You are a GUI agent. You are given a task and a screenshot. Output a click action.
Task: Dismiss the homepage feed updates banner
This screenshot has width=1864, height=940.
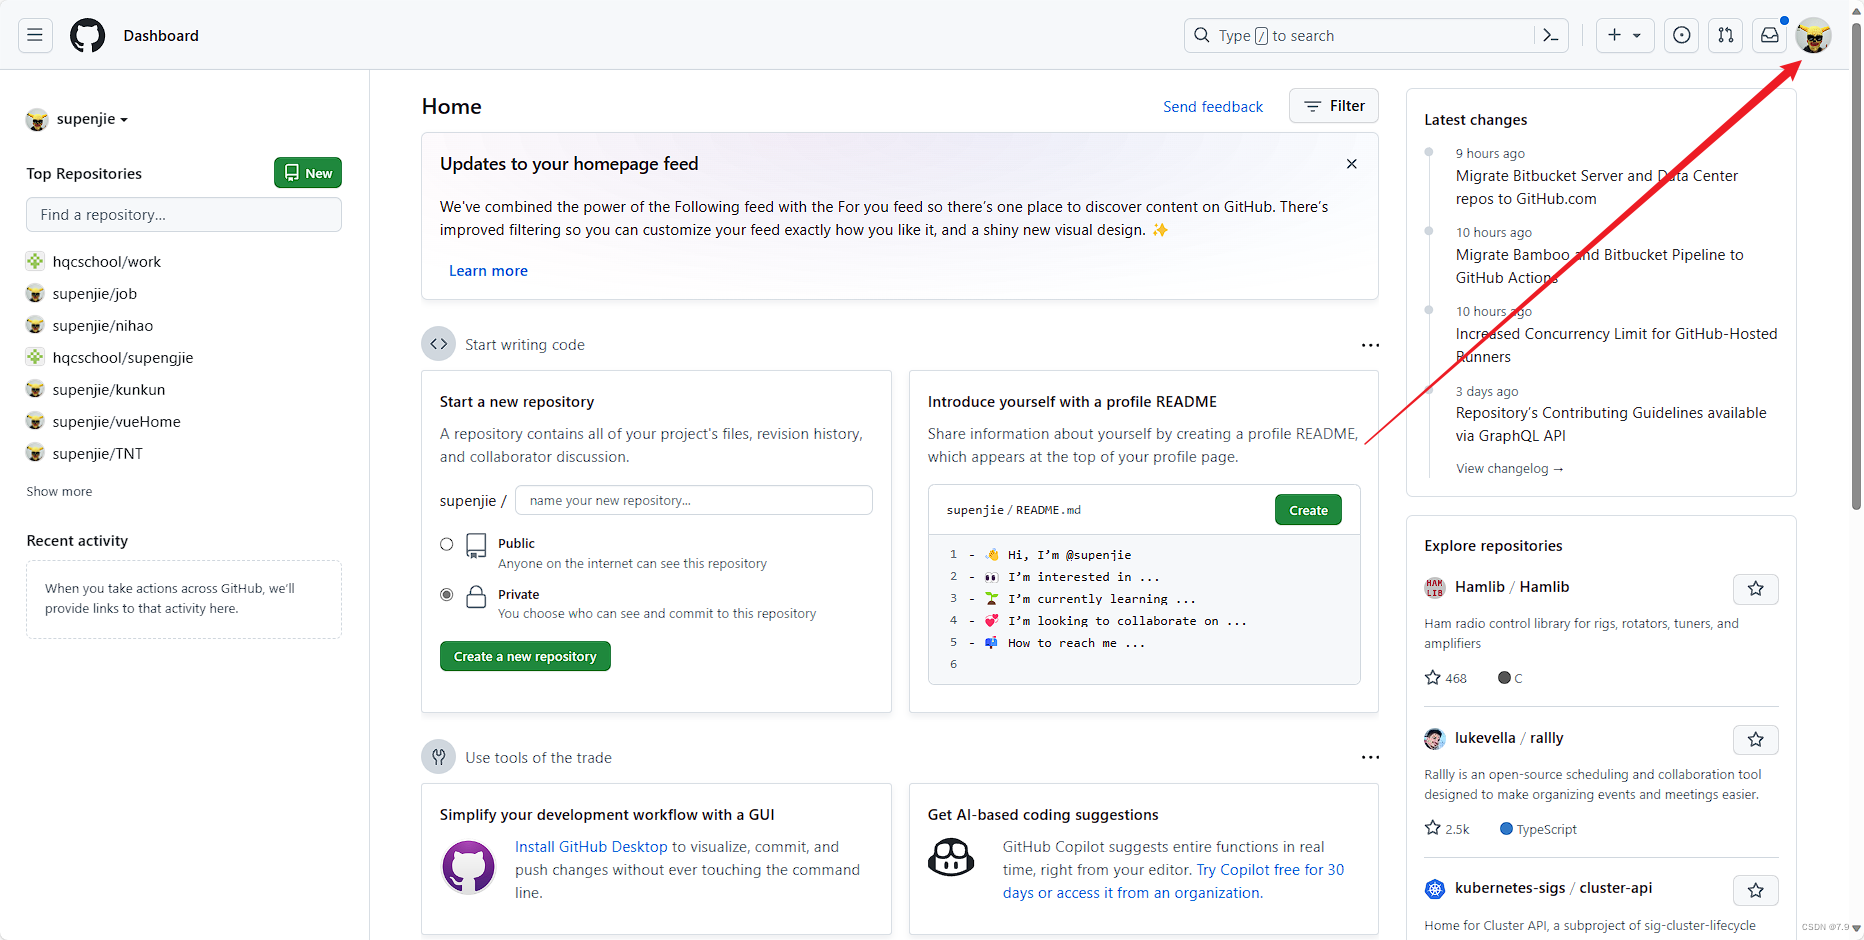(1351, 164)
